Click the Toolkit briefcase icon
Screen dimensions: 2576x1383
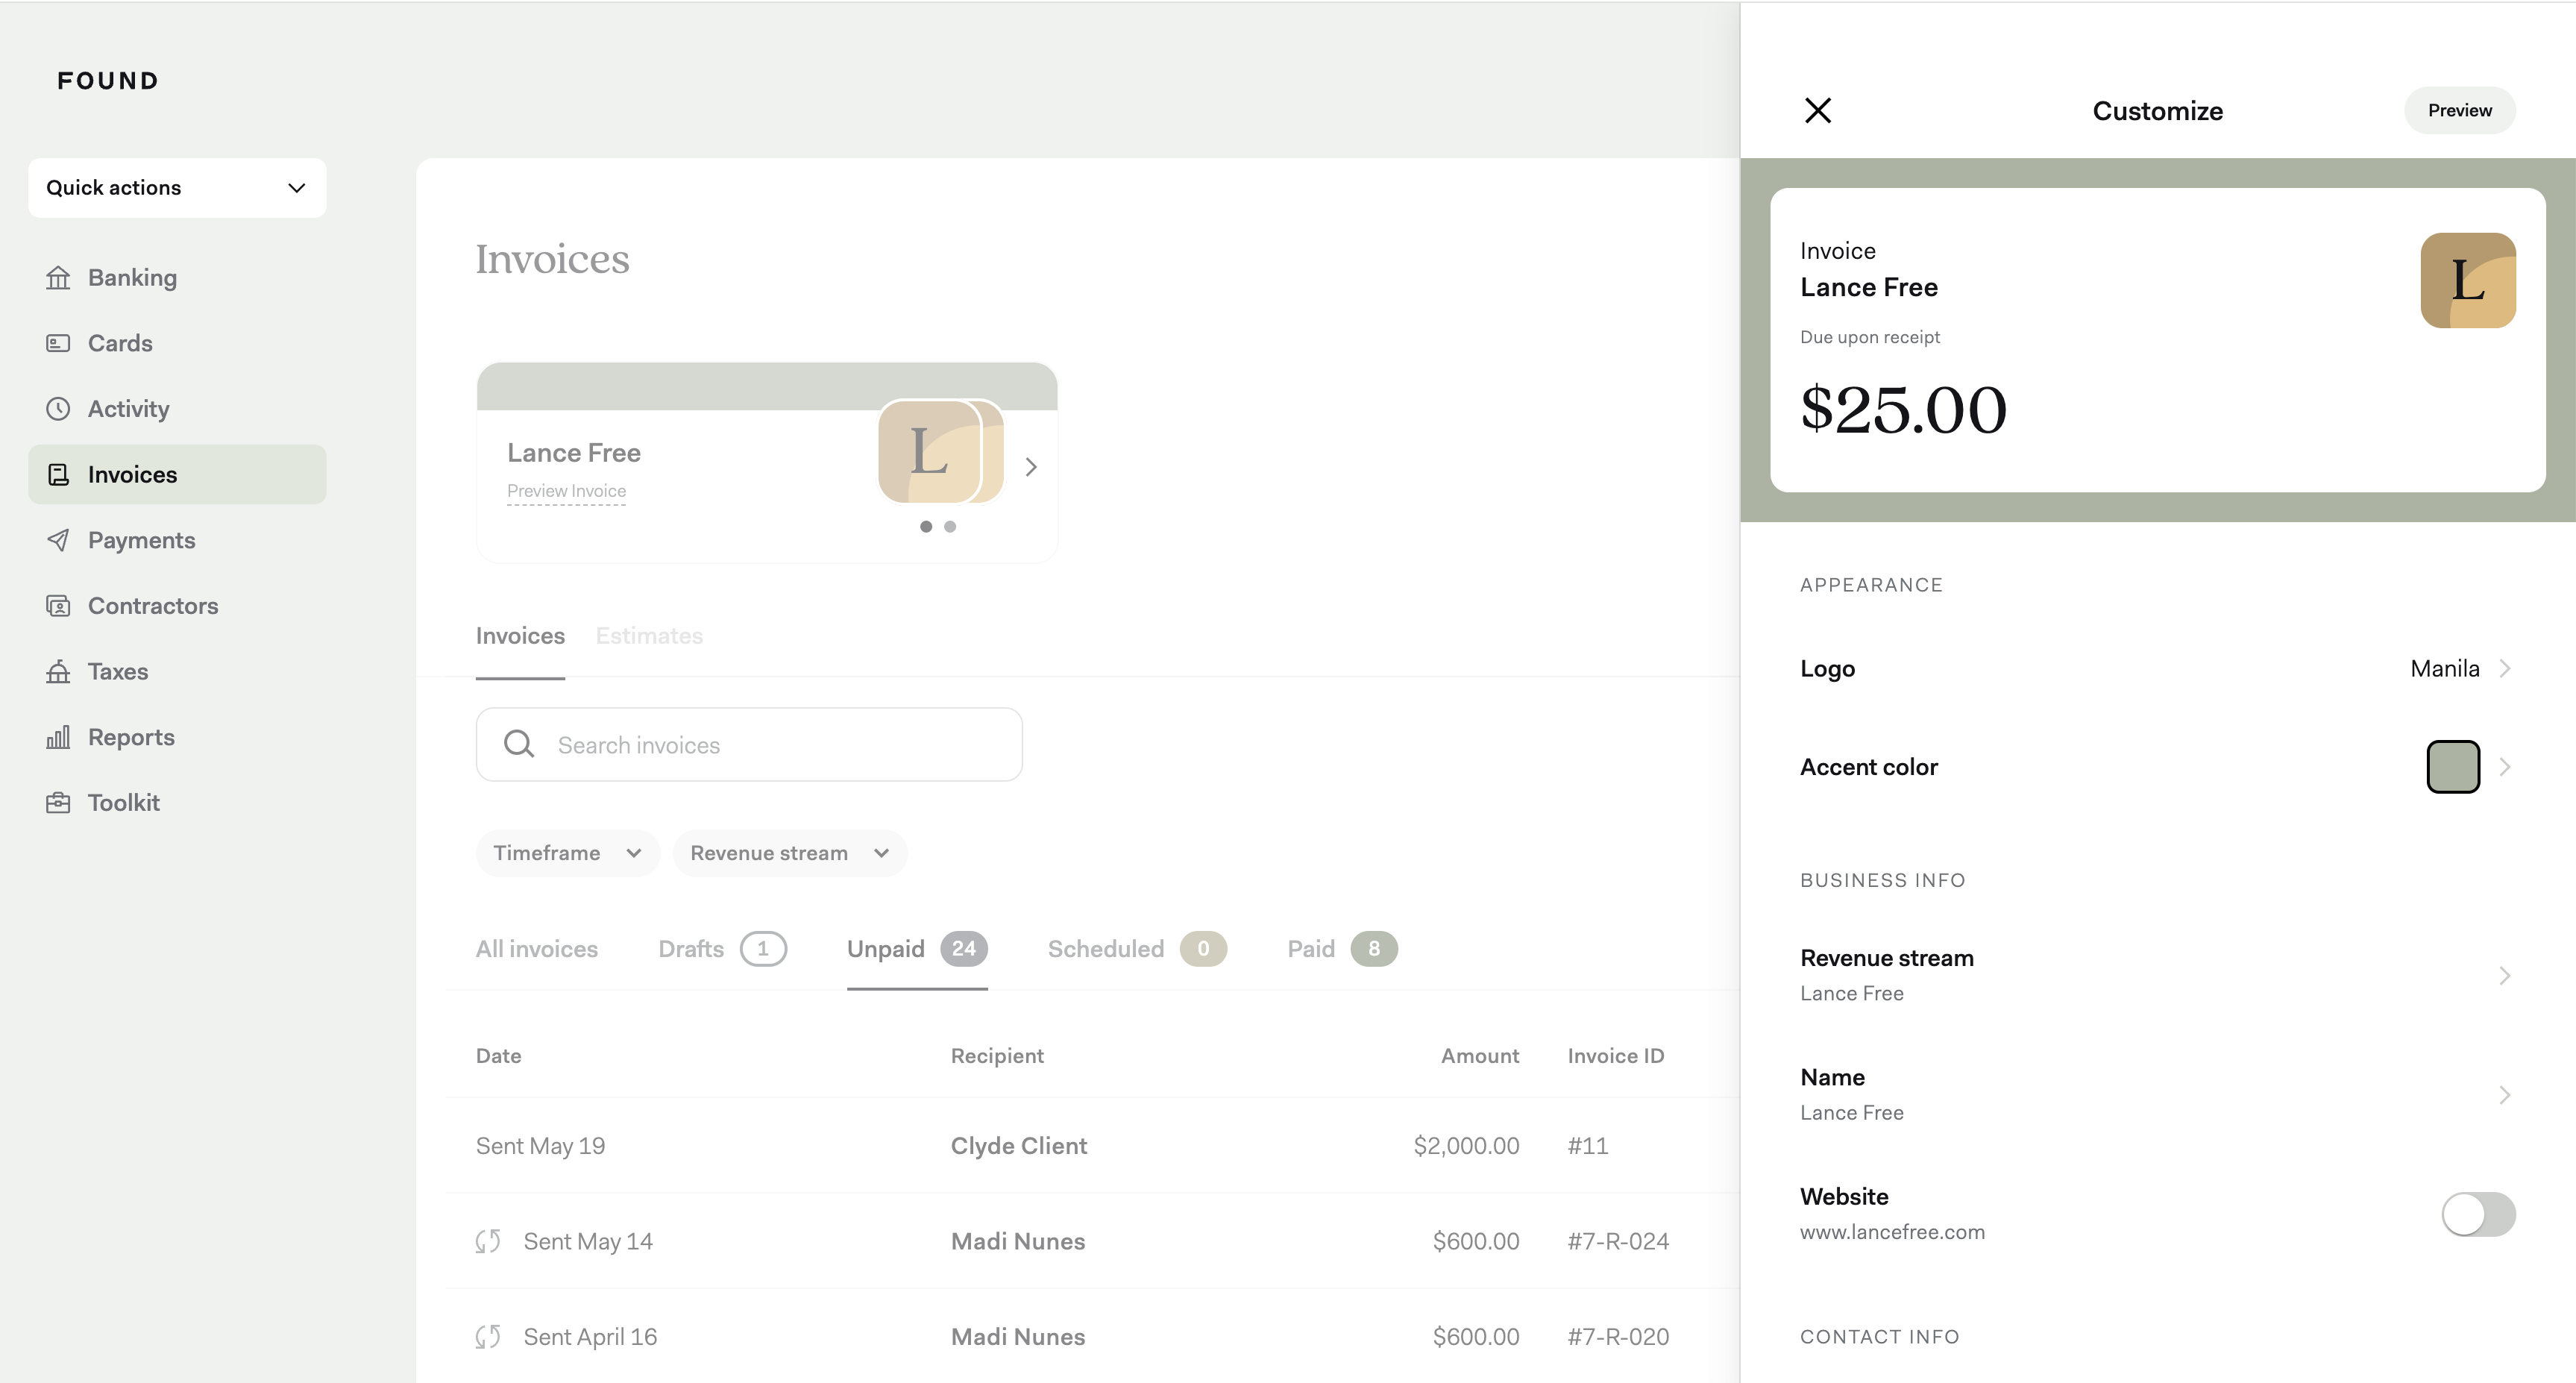(58, 803)
